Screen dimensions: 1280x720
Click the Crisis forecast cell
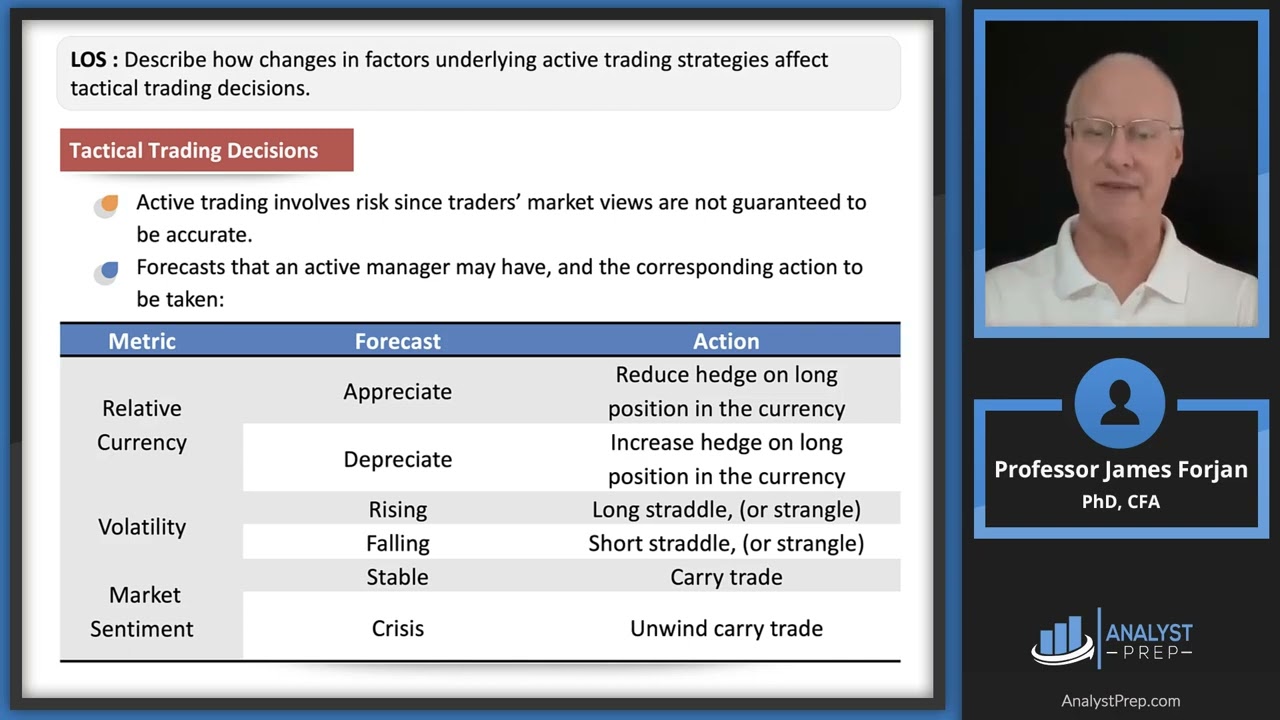397,628
